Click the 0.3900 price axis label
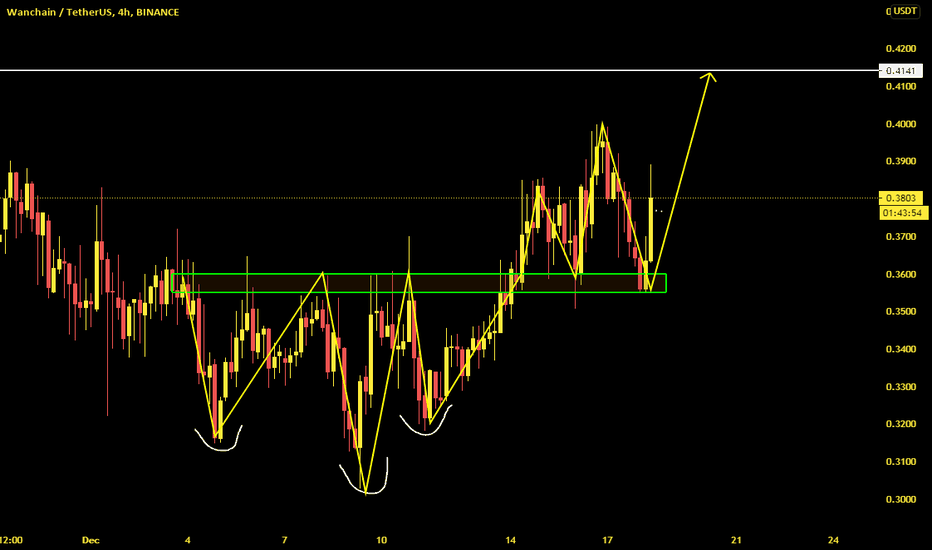 [900, 161]
